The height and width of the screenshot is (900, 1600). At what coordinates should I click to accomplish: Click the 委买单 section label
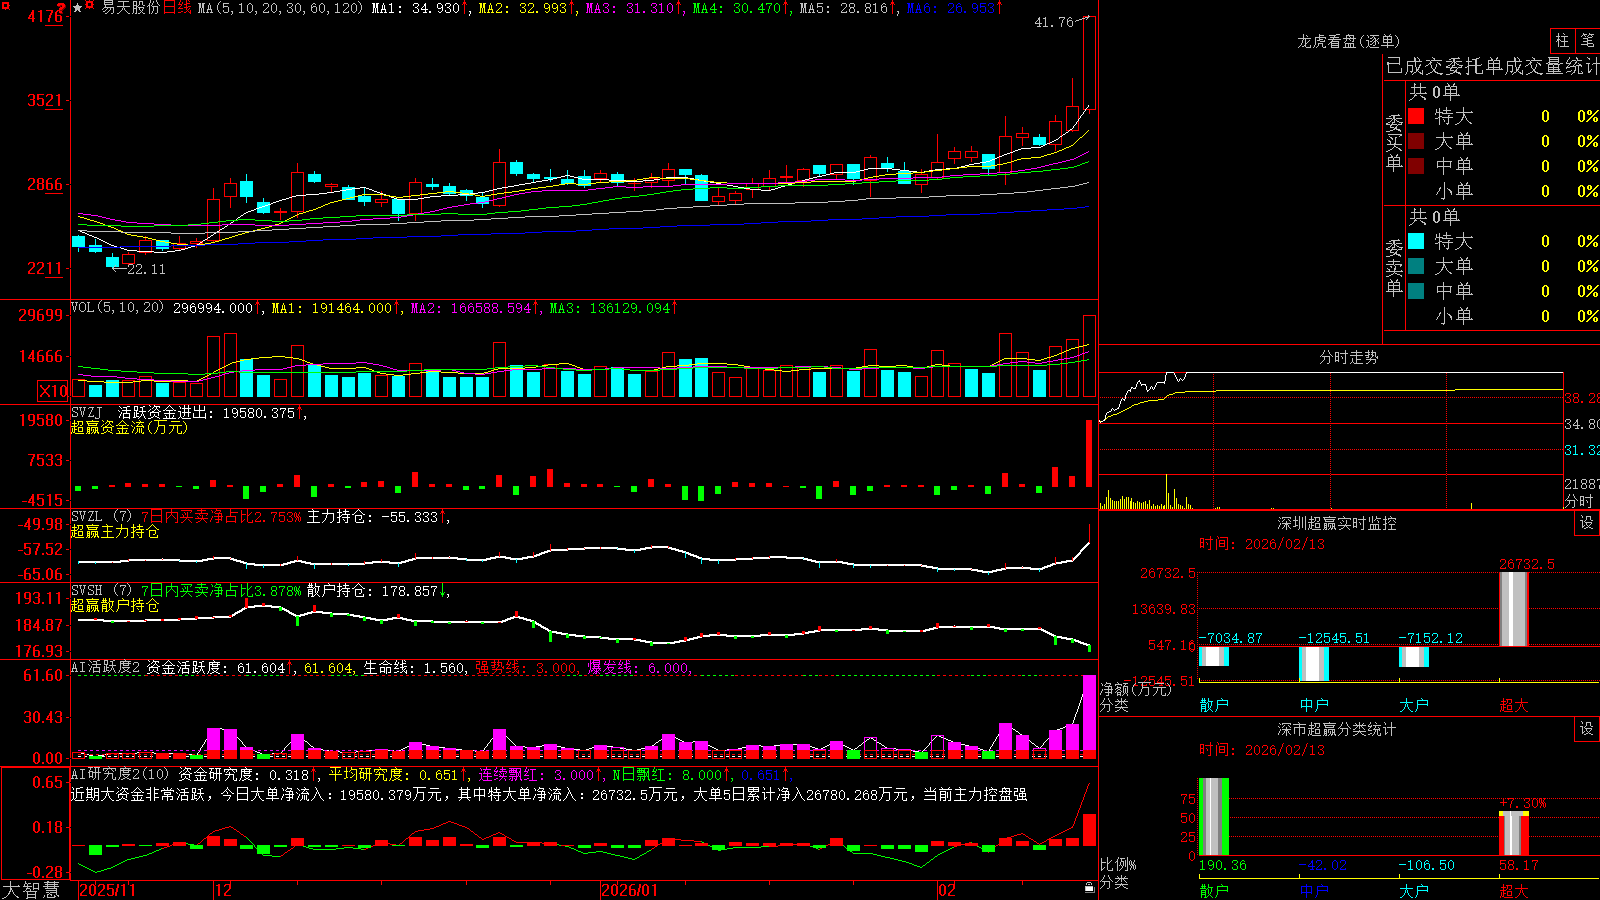(1394, 142)
